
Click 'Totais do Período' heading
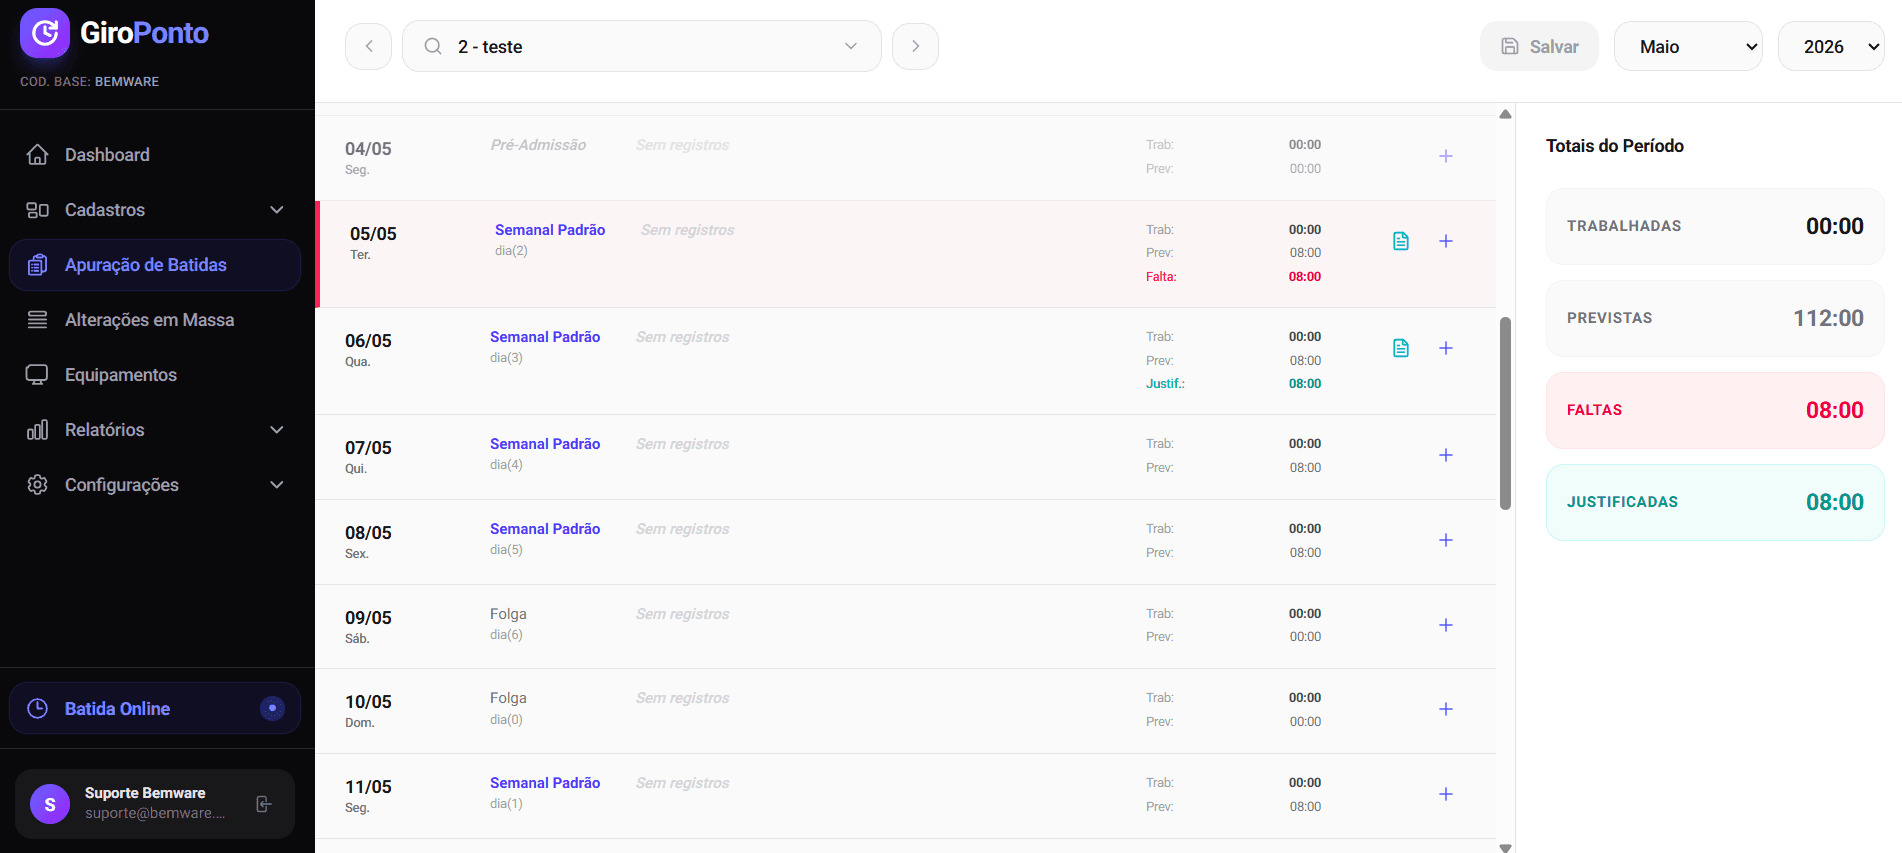pyautogui.click(x=1615, y=146)
